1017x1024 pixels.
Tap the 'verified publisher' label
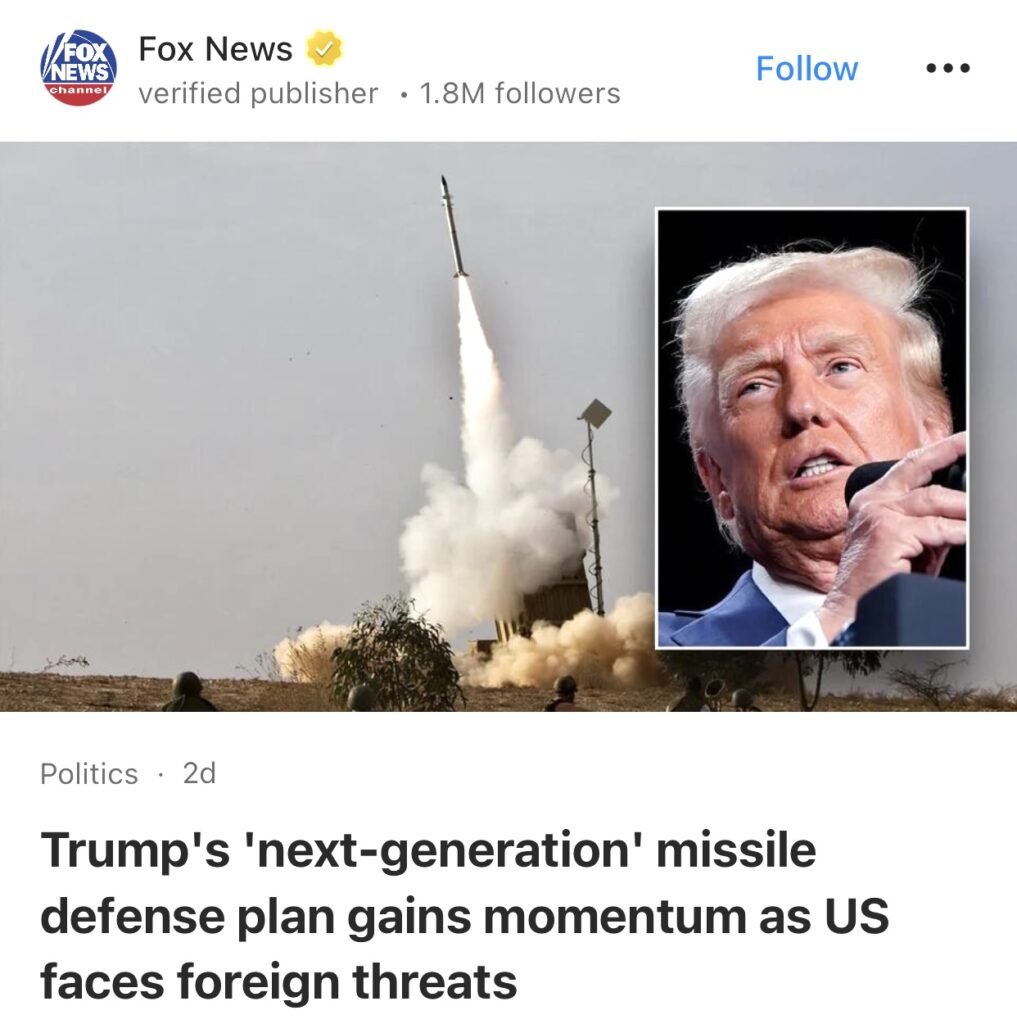click(258, 93)
